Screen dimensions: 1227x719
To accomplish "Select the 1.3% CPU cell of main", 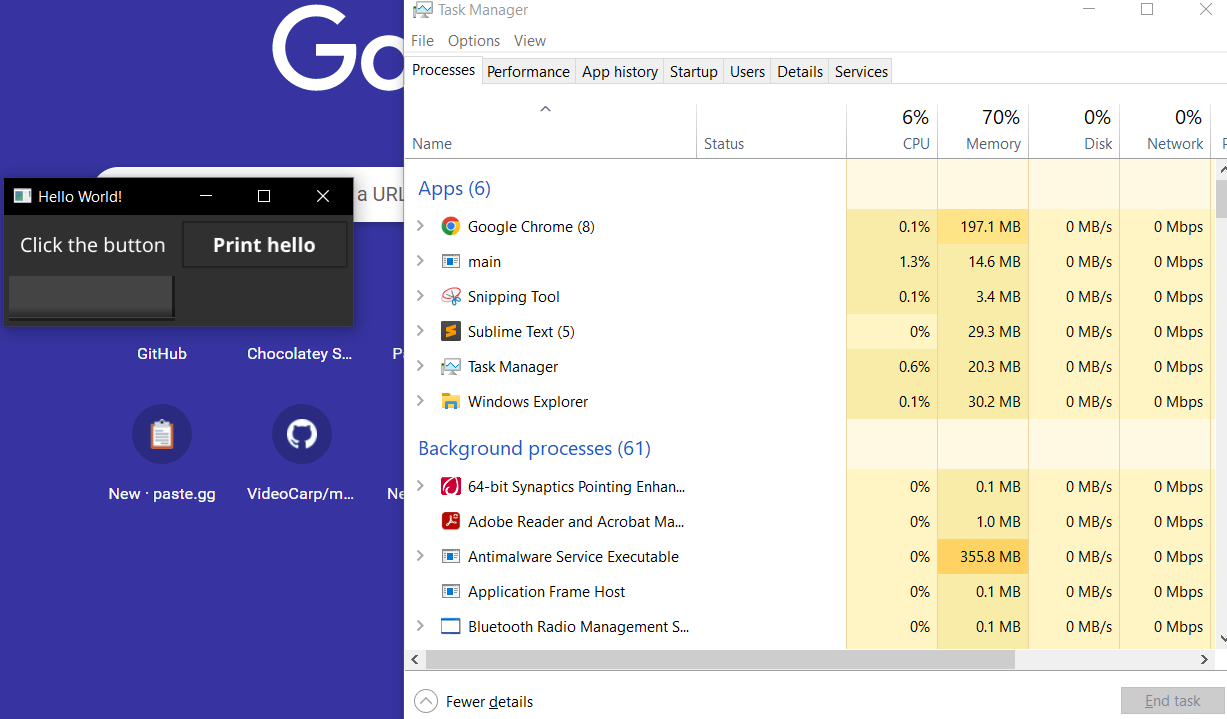I will pyautogui.click(x=892, y=261).
